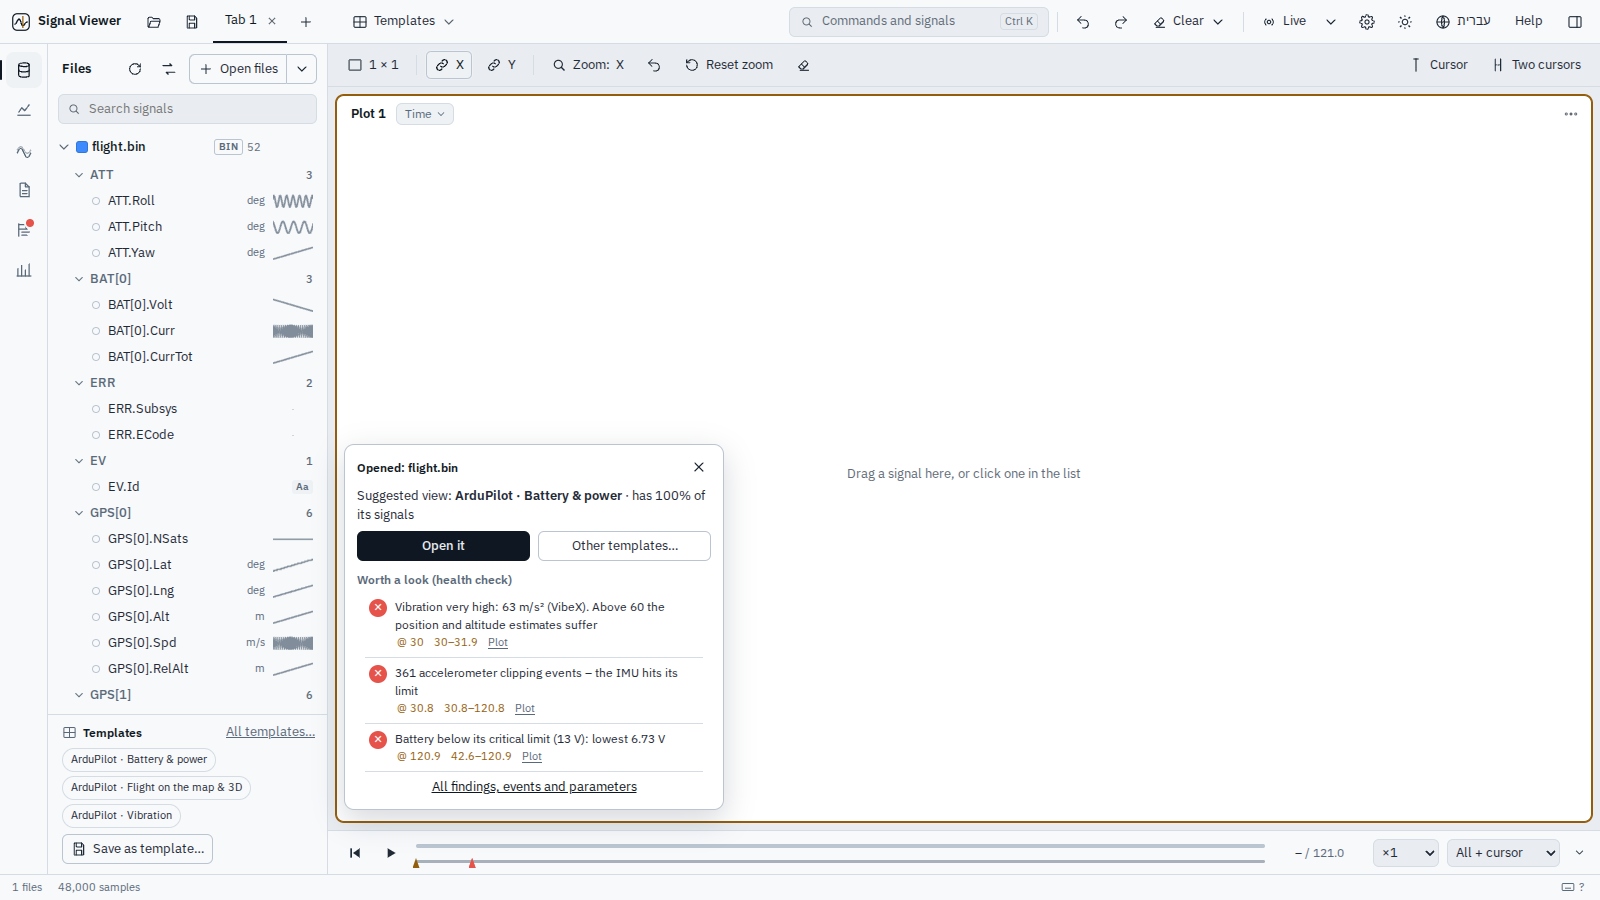This screenshot has width=1600, height=900.
Task: Jump to start of playback
Action: 355,853
